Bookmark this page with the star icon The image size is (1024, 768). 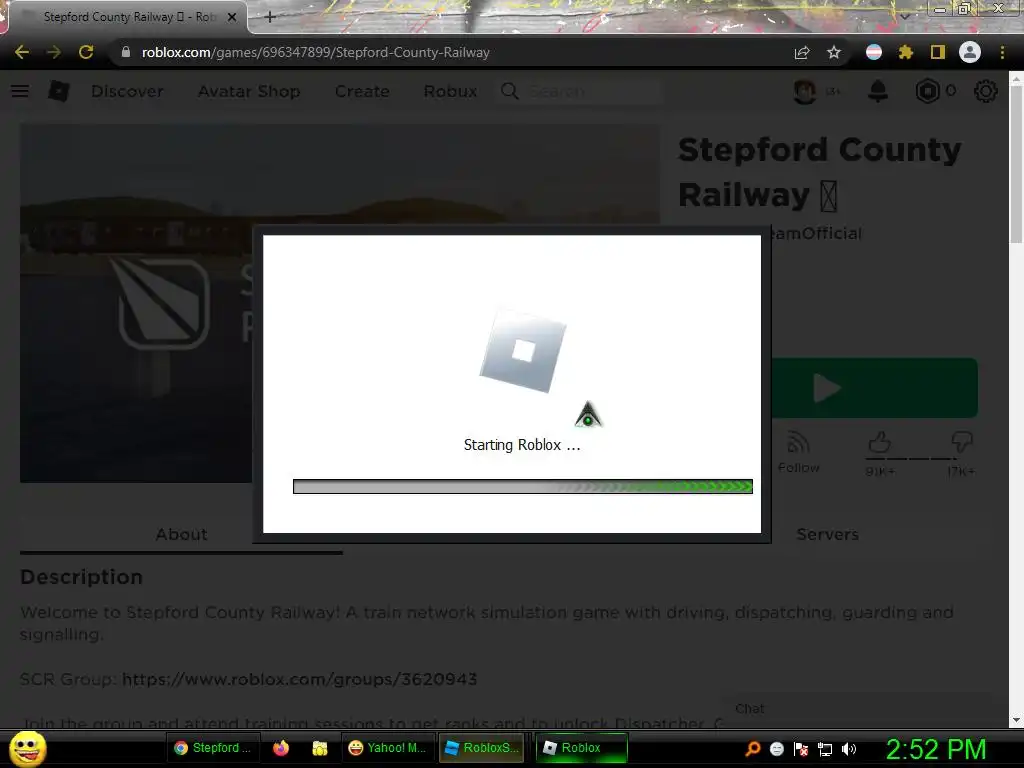(x=834, y=52)
